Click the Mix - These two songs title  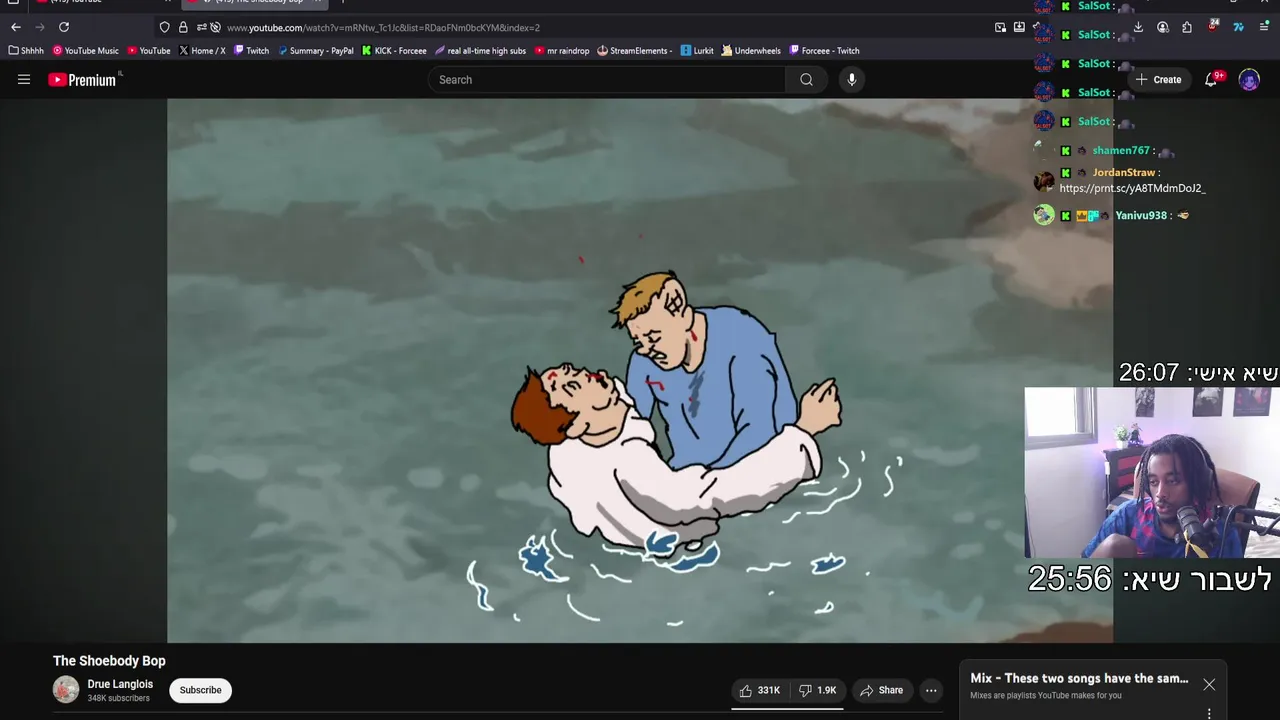[x=1079, y=678]
